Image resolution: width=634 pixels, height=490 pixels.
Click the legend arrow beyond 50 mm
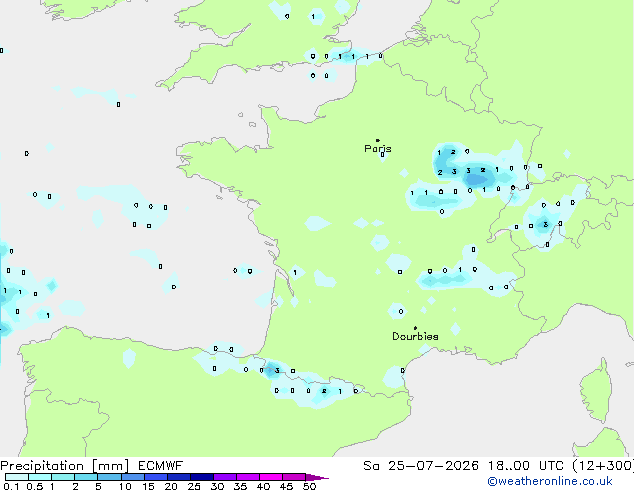[x=317, y=477]
